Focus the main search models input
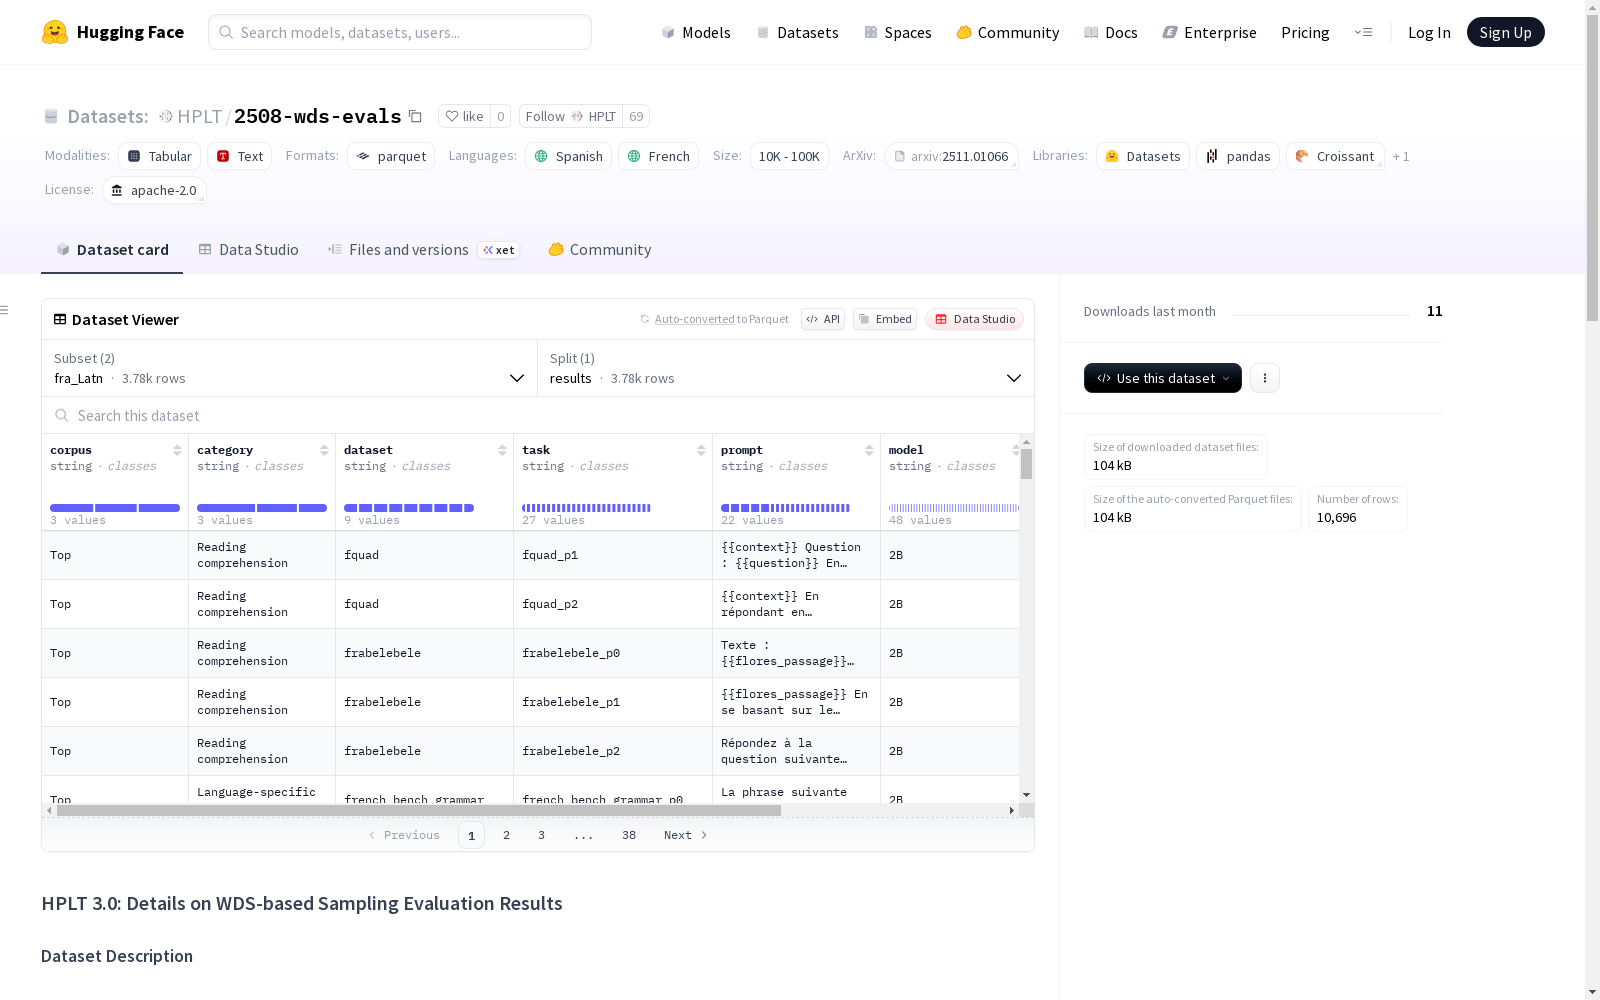 (400, 32)
